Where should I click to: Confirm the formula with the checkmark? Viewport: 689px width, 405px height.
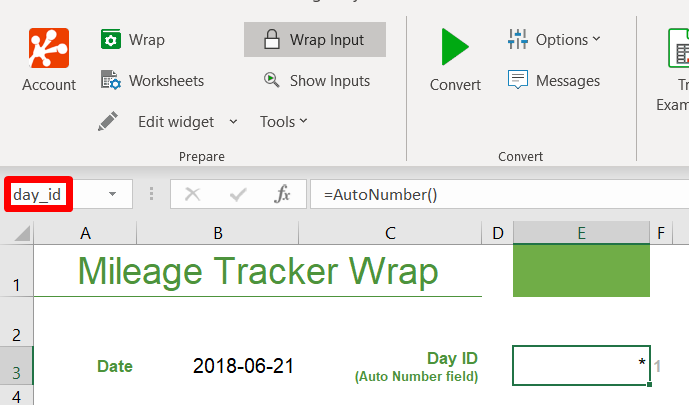(x=238, y=194)
